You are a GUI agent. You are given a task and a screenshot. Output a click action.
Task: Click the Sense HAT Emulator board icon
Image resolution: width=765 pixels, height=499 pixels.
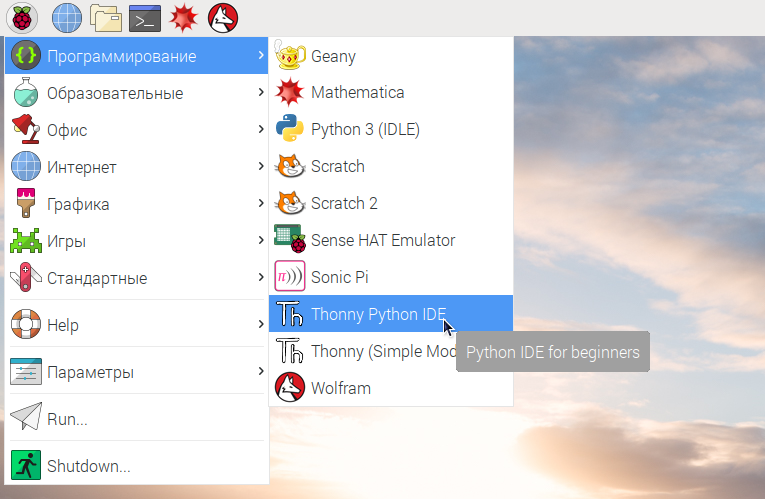click(x=290, y=239)
